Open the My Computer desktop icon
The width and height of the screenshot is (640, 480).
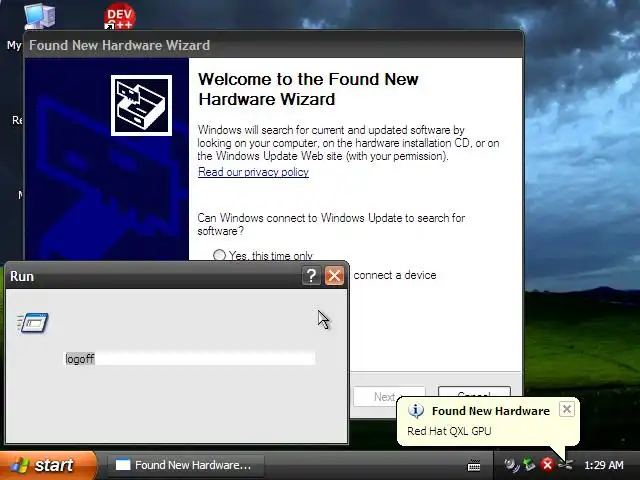(39, 16)
